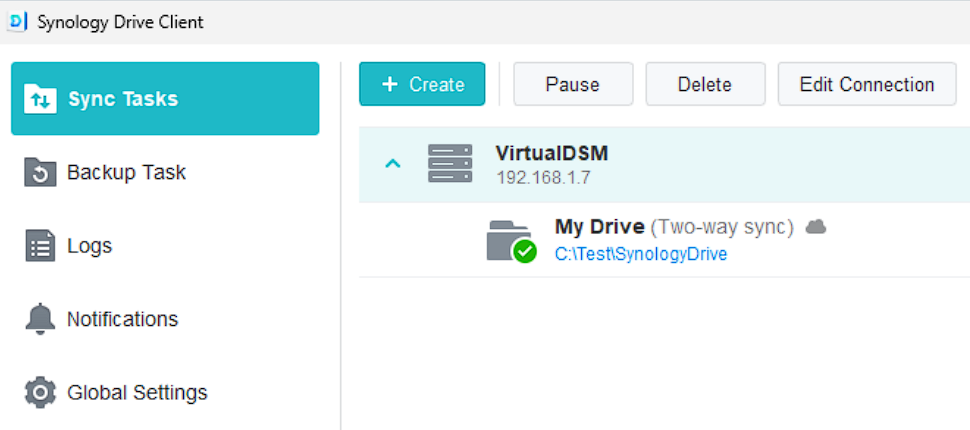Viewport: 970px width, 430px height.
Task: Delete the selected sync task
Action: click(705, 84)
